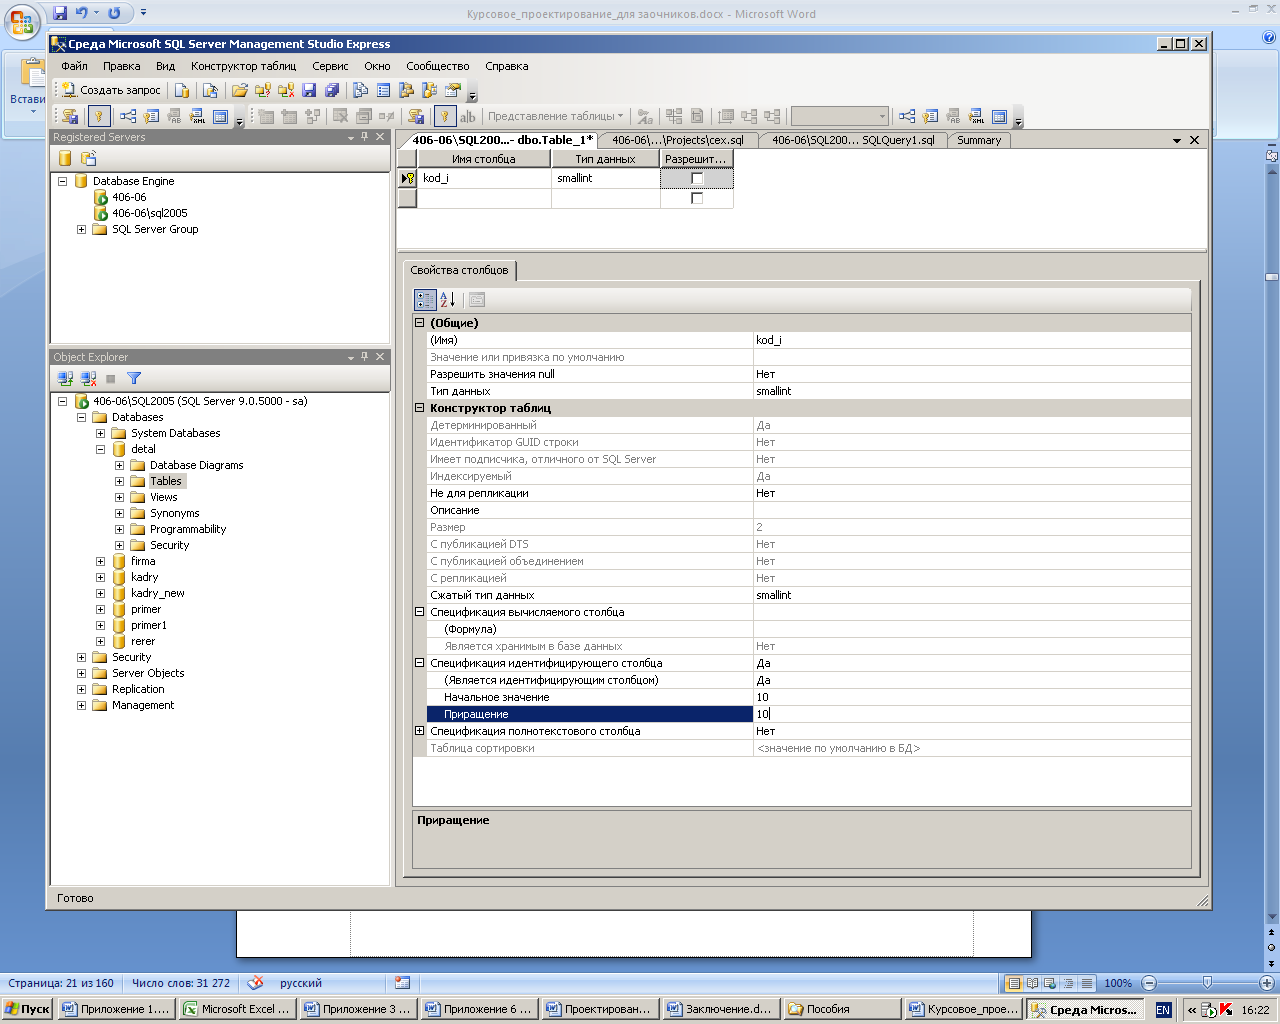The image size is (1280, 1024).
Task: Switch to the Projects\cex.sql tab
Action: pos(678,140)
